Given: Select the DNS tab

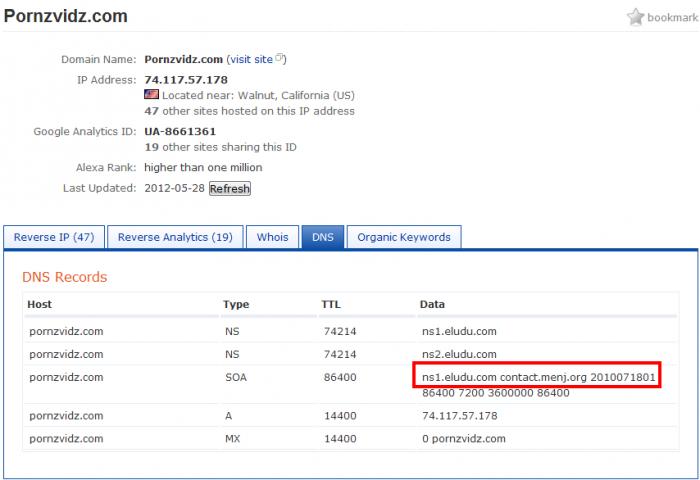Looking at the screenshot, I should click(x=323, y=237).
